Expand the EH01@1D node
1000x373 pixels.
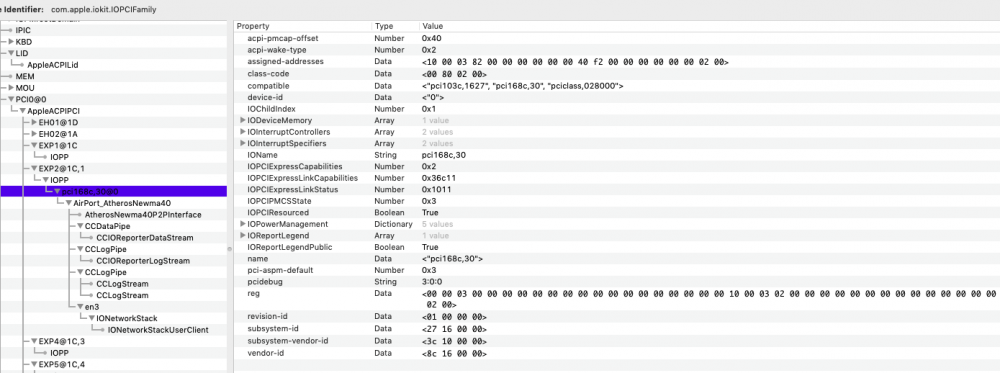click(x=34, y=122)
